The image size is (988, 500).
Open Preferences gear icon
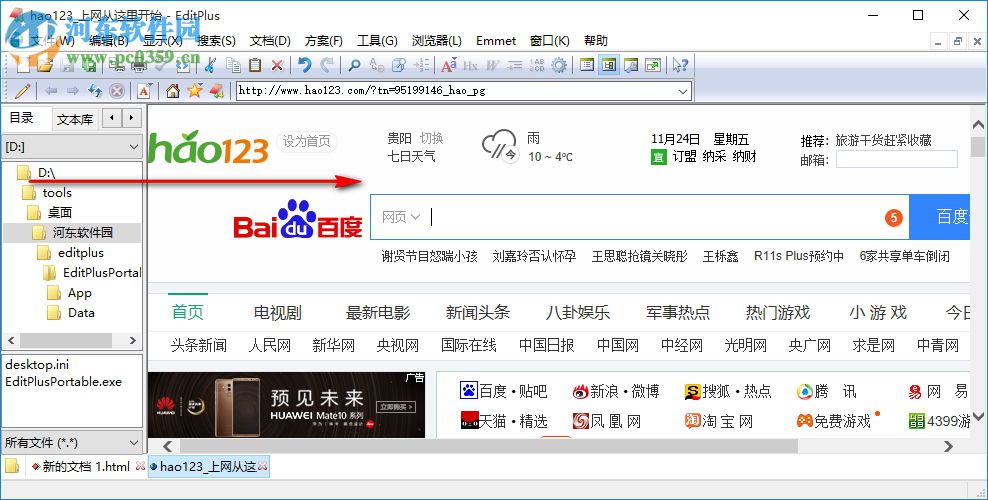click(x=559, y=65)
